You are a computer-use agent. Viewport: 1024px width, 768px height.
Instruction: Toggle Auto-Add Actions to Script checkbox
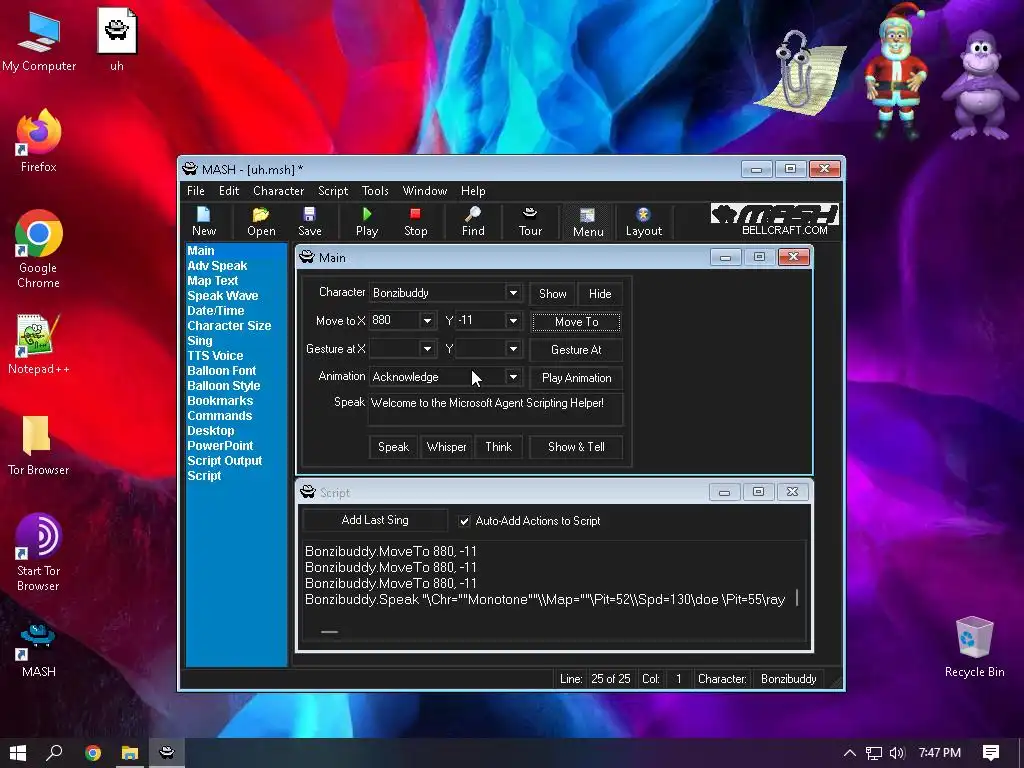pyautogui.click(x=464, y=521)
